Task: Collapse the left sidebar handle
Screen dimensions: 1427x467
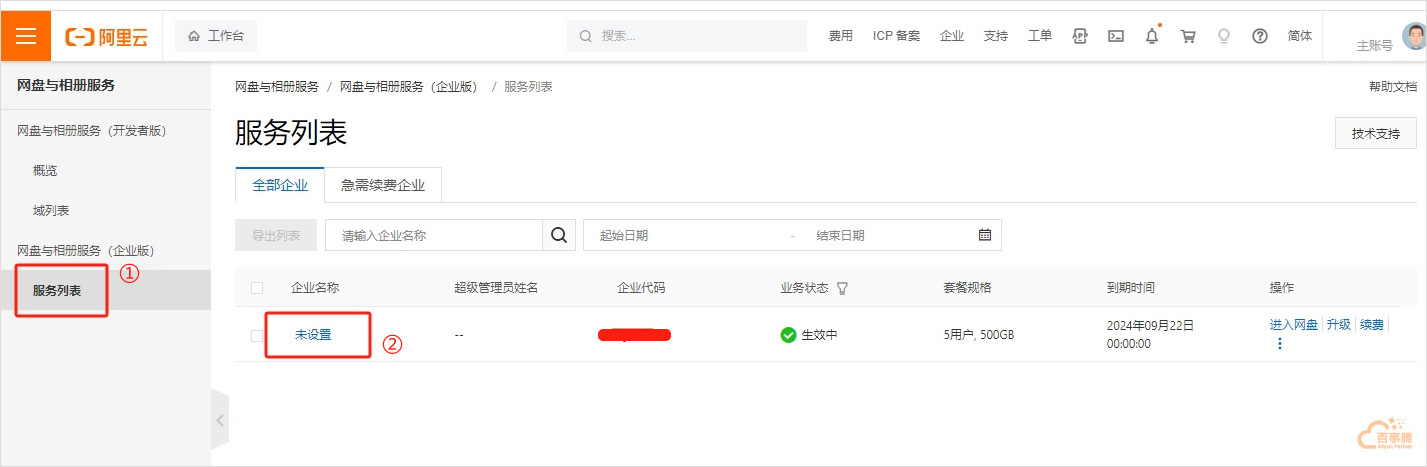Action: [220, 421]
